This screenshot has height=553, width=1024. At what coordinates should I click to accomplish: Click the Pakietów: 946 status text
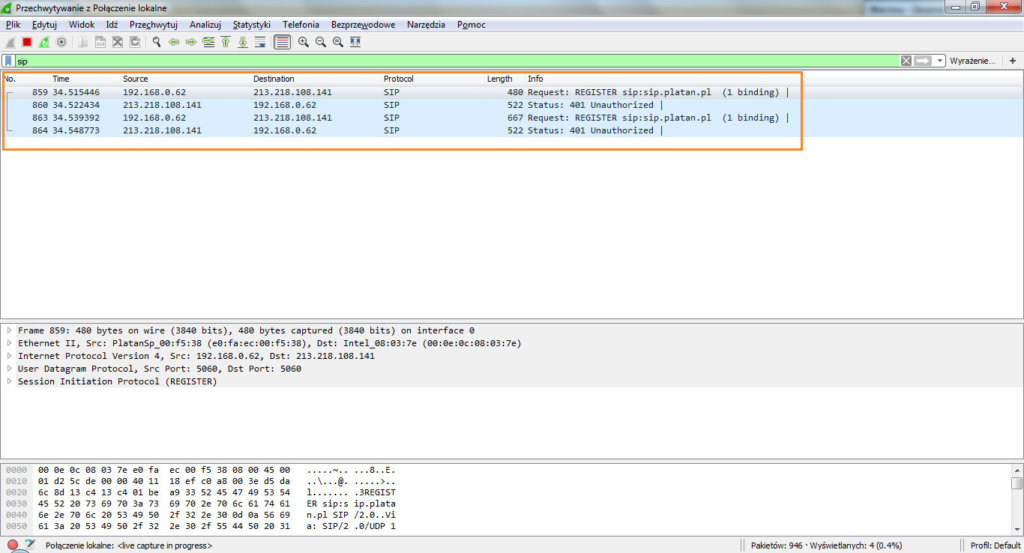pyautogui.click(x=826, y=545)
